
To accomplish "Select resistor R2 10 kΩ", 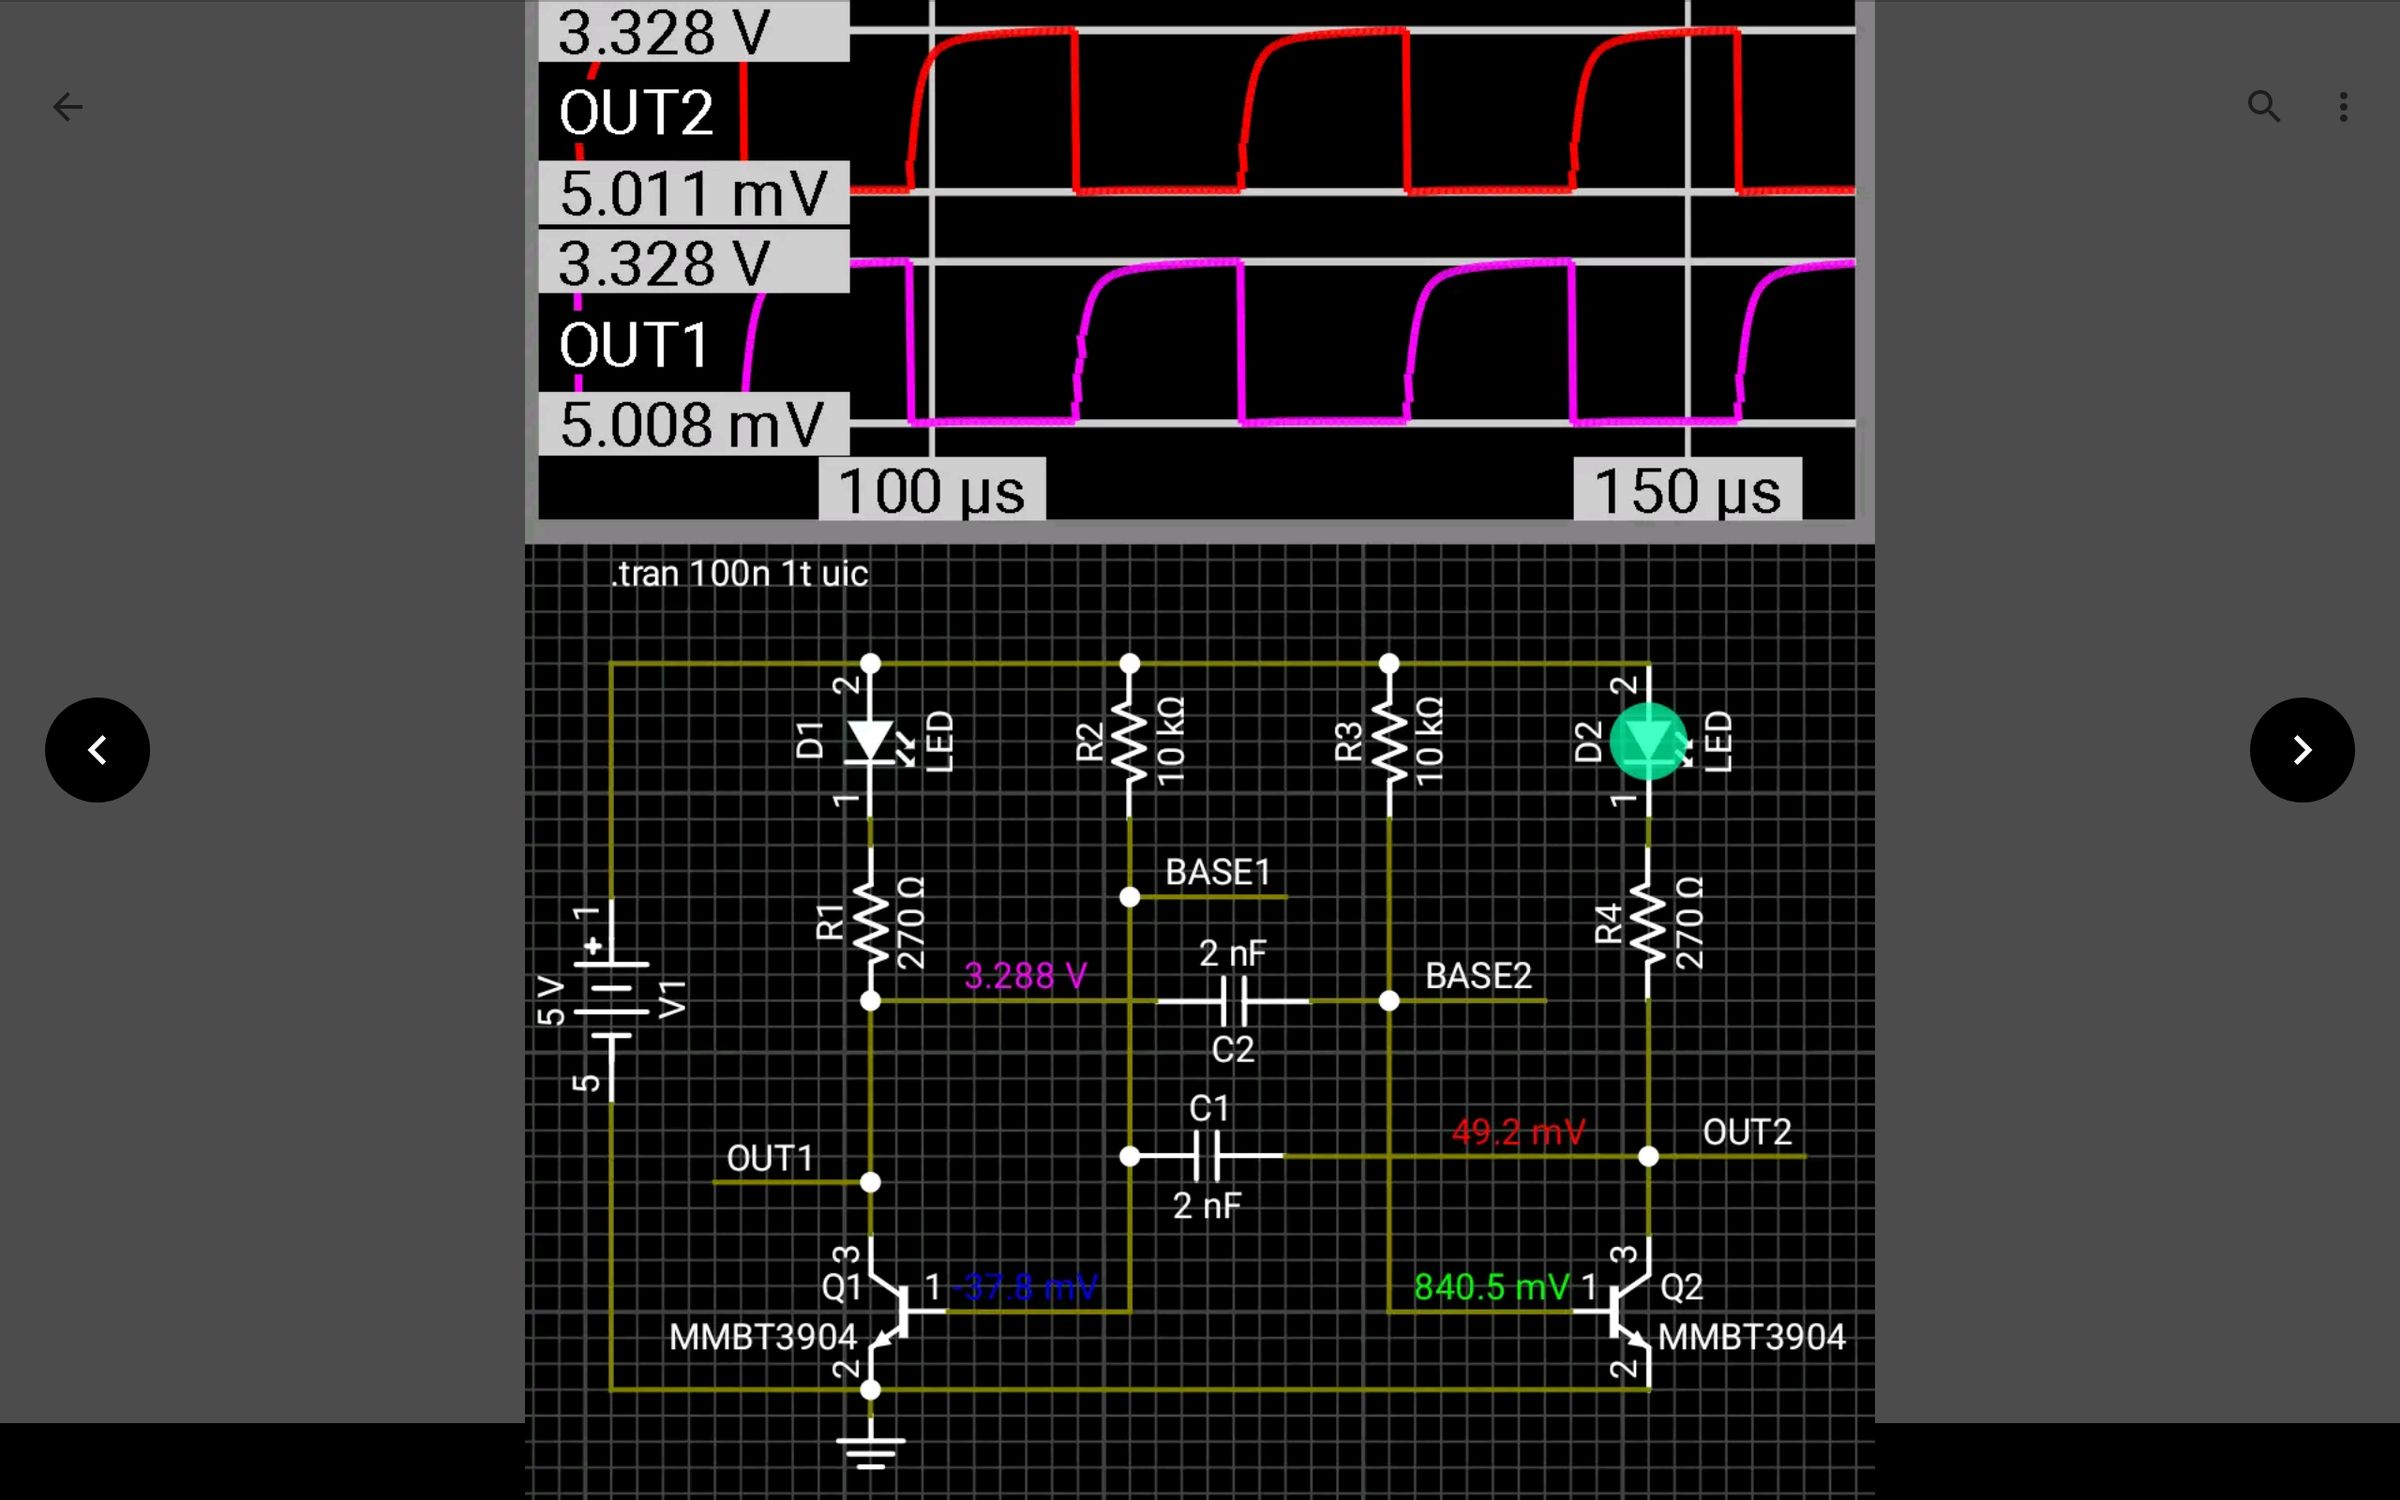I will coord(1128,740).
